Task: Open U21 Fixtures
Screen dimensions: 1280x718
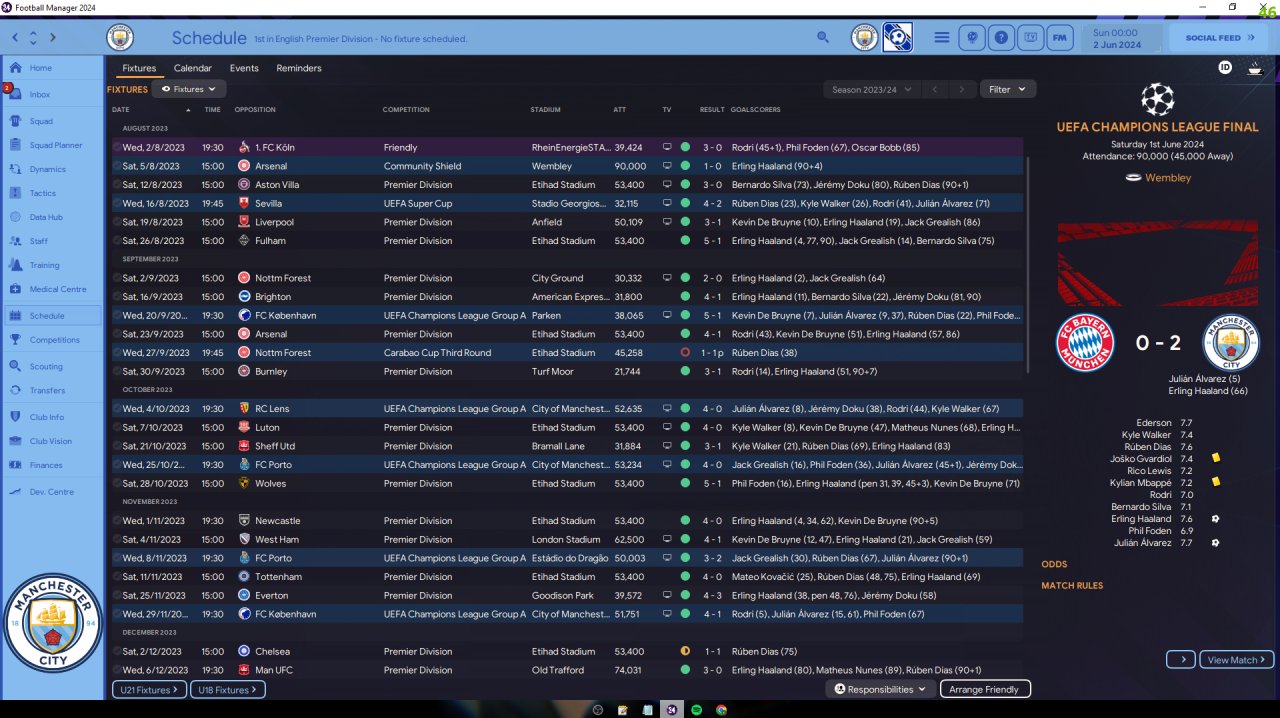Action: [149, 690]
